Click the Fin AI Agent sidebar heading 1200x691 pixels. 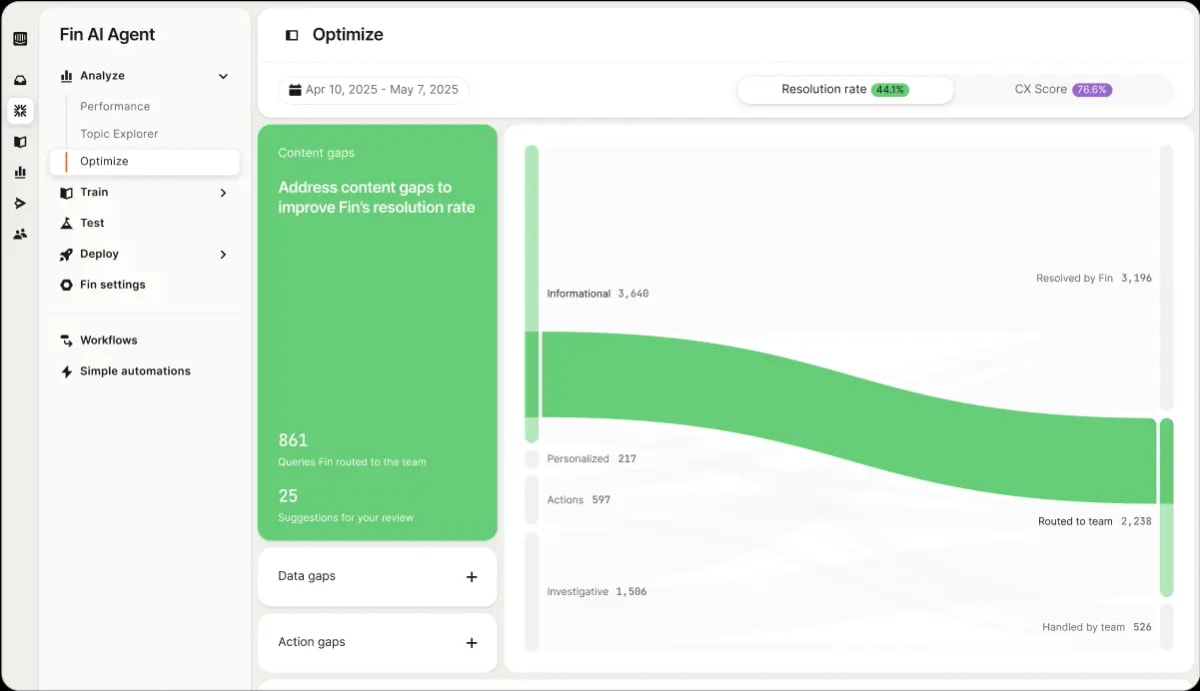tap(107, 35)
